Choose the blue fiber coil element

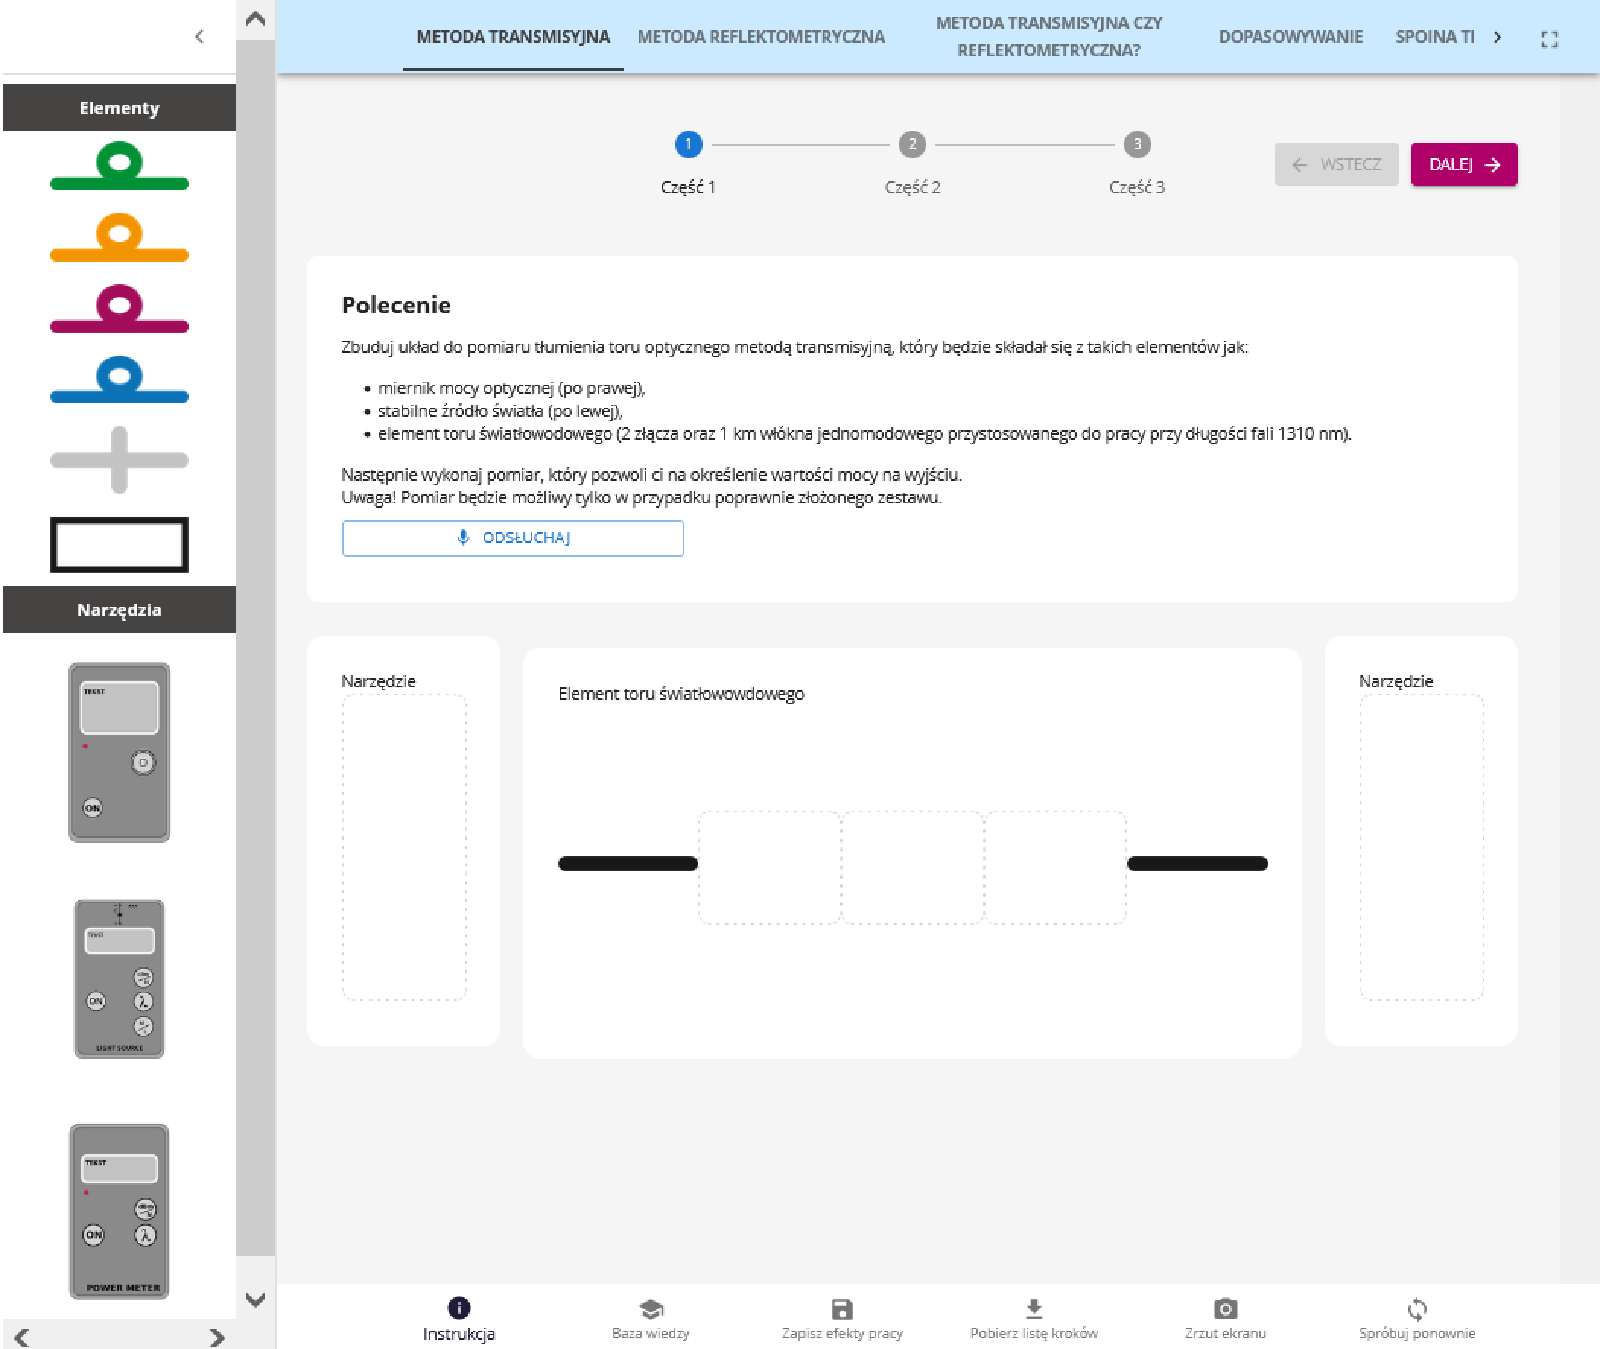click(x=119, y=381)
